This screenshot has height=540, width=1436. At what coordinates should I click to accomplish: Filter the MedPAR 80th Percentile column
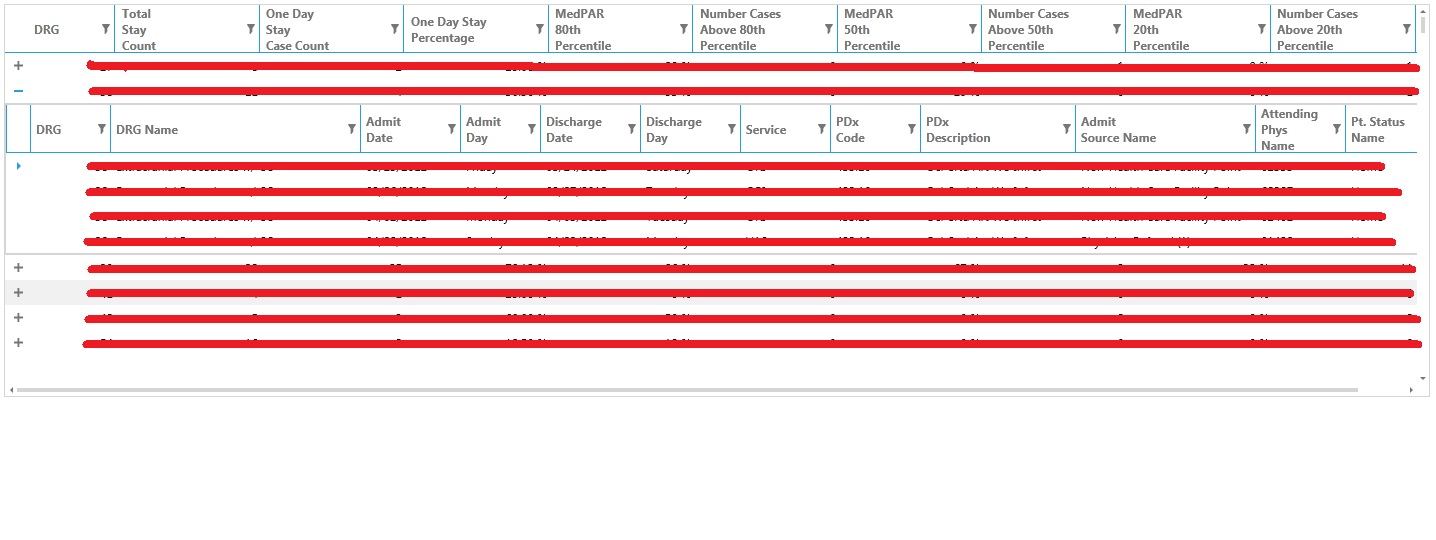(x=683, y=29)
